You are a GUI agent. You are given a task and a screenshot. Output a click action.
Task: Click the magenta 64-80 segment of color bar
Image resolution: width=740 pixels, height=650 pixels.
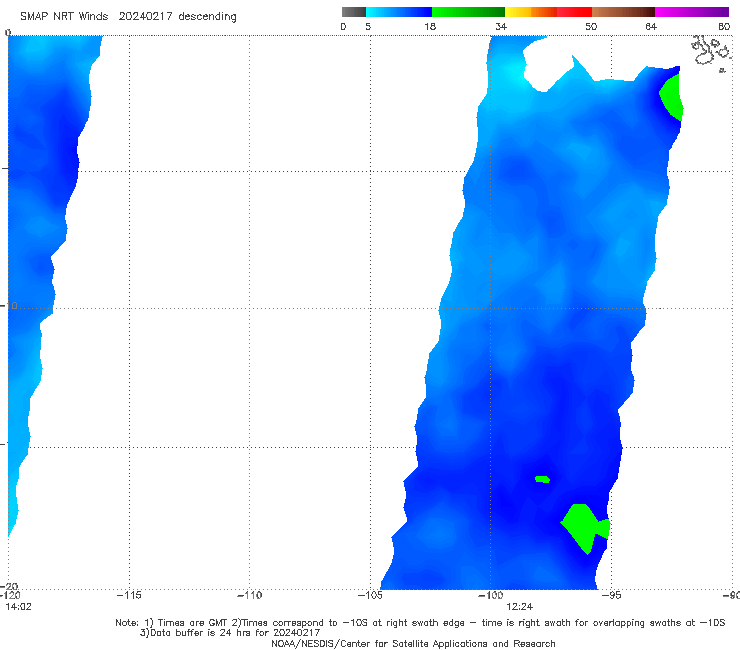(x=692, y=12)
